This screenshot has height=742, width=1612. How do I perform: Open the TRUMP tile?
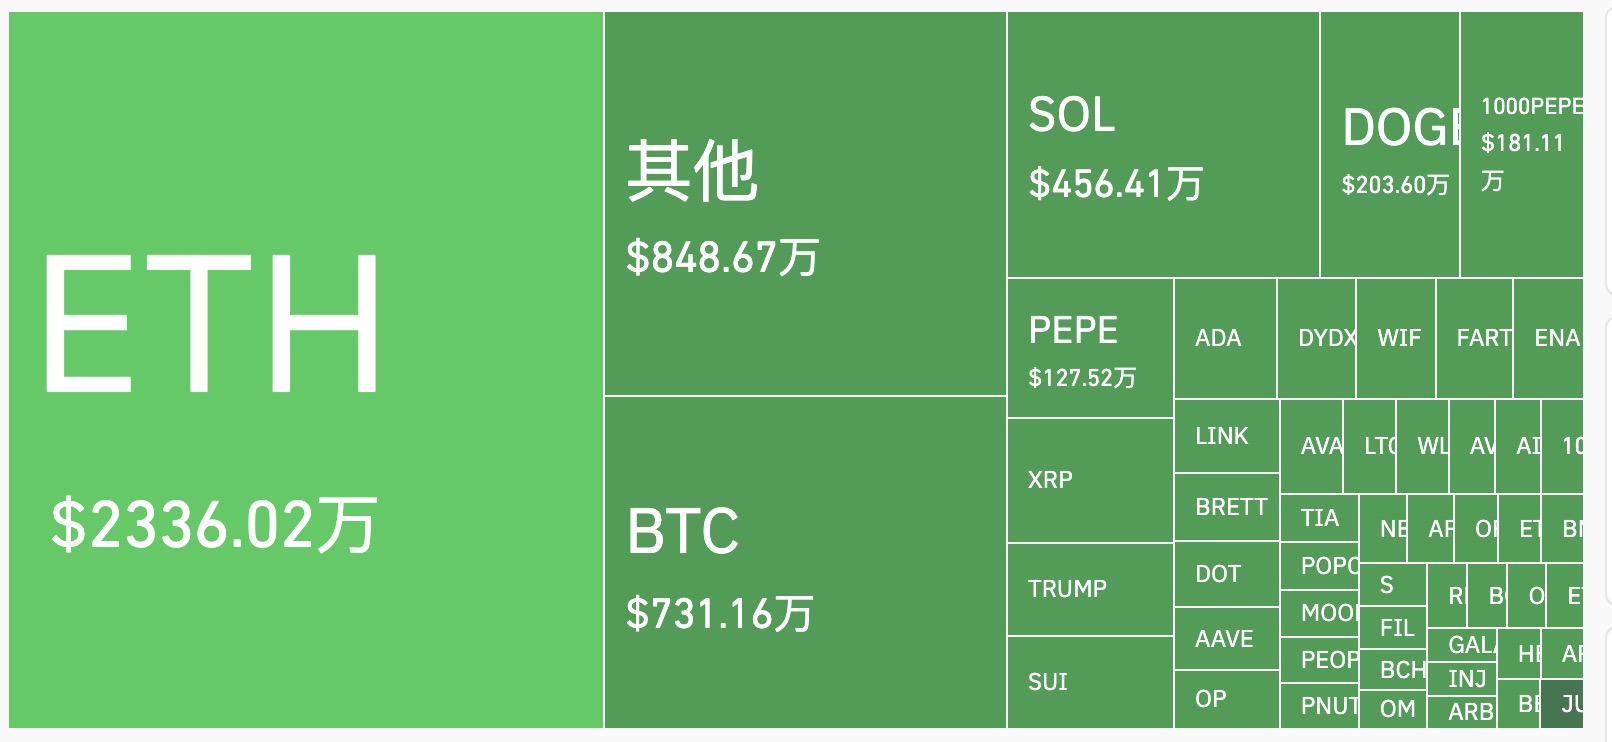[1090, 590]
